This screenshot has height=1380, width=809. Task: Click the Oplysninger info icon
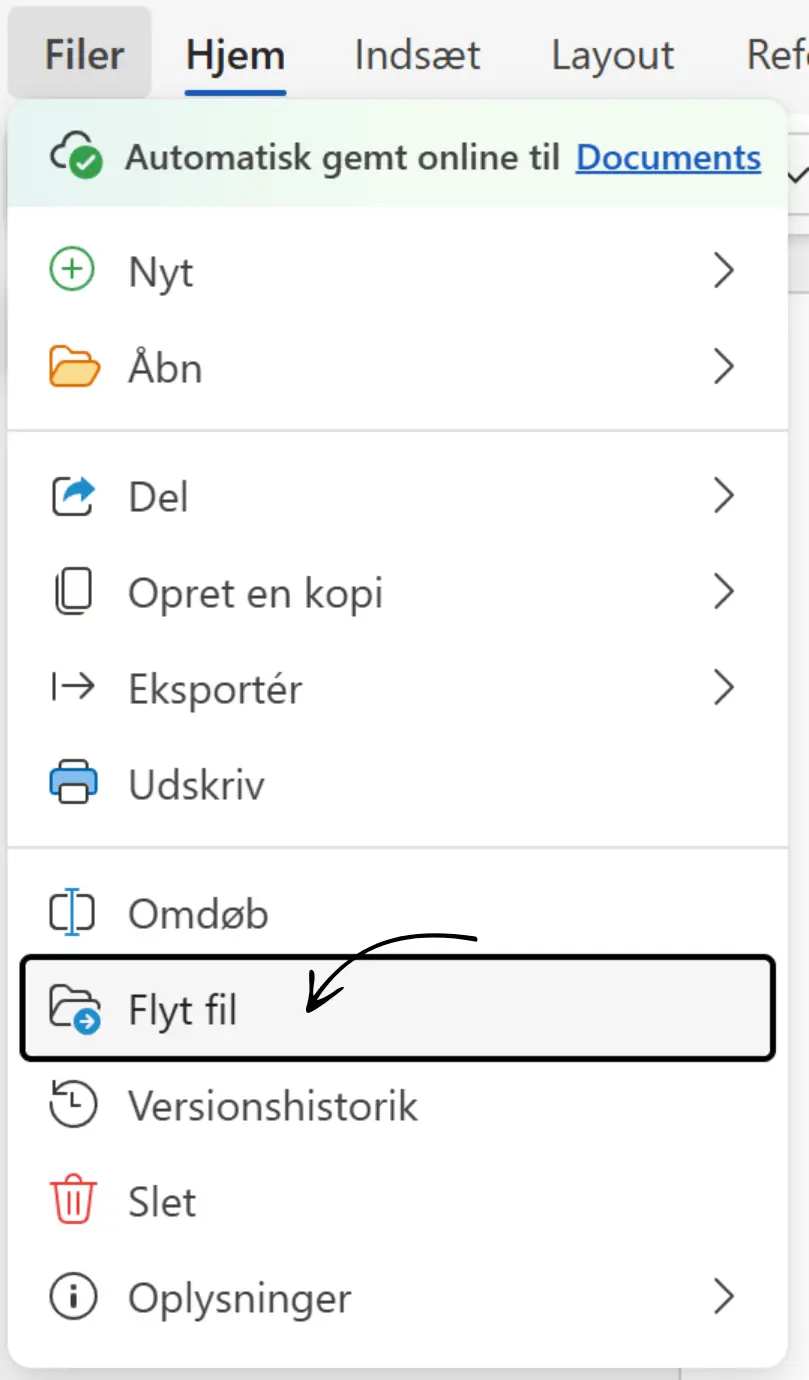(71, 1298)
